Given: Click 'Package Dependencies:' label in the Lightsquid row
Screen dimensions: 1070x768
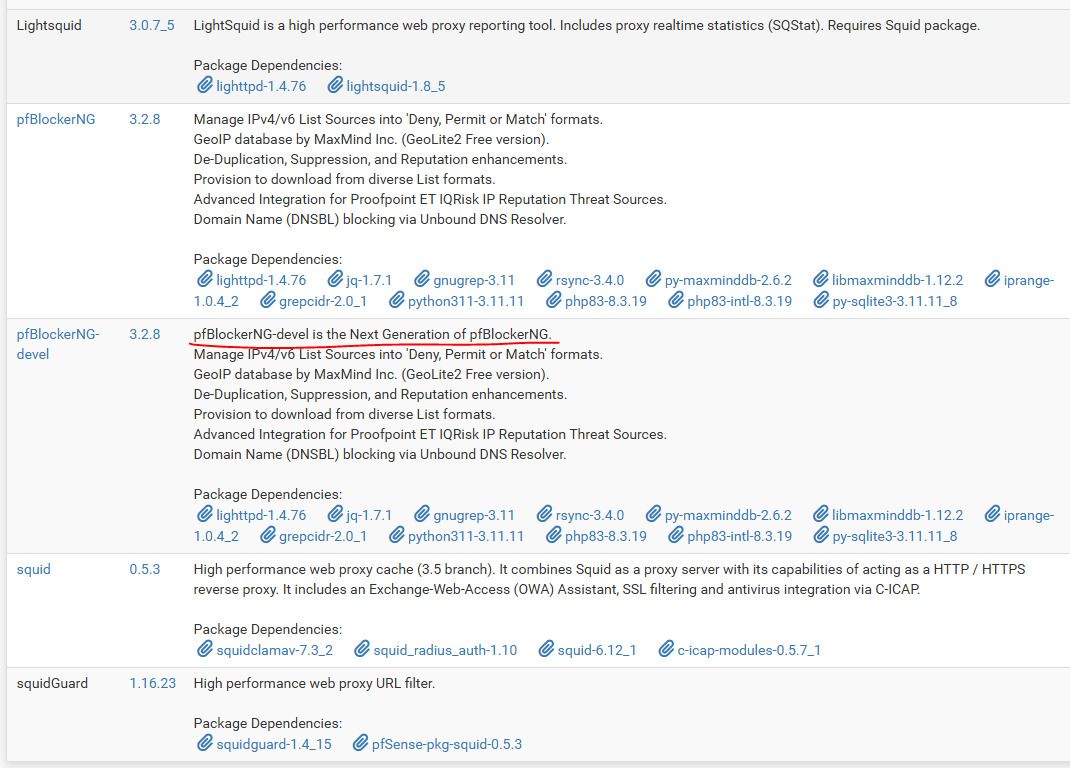Looking at the screenshot, I should [x=268, y=66].
